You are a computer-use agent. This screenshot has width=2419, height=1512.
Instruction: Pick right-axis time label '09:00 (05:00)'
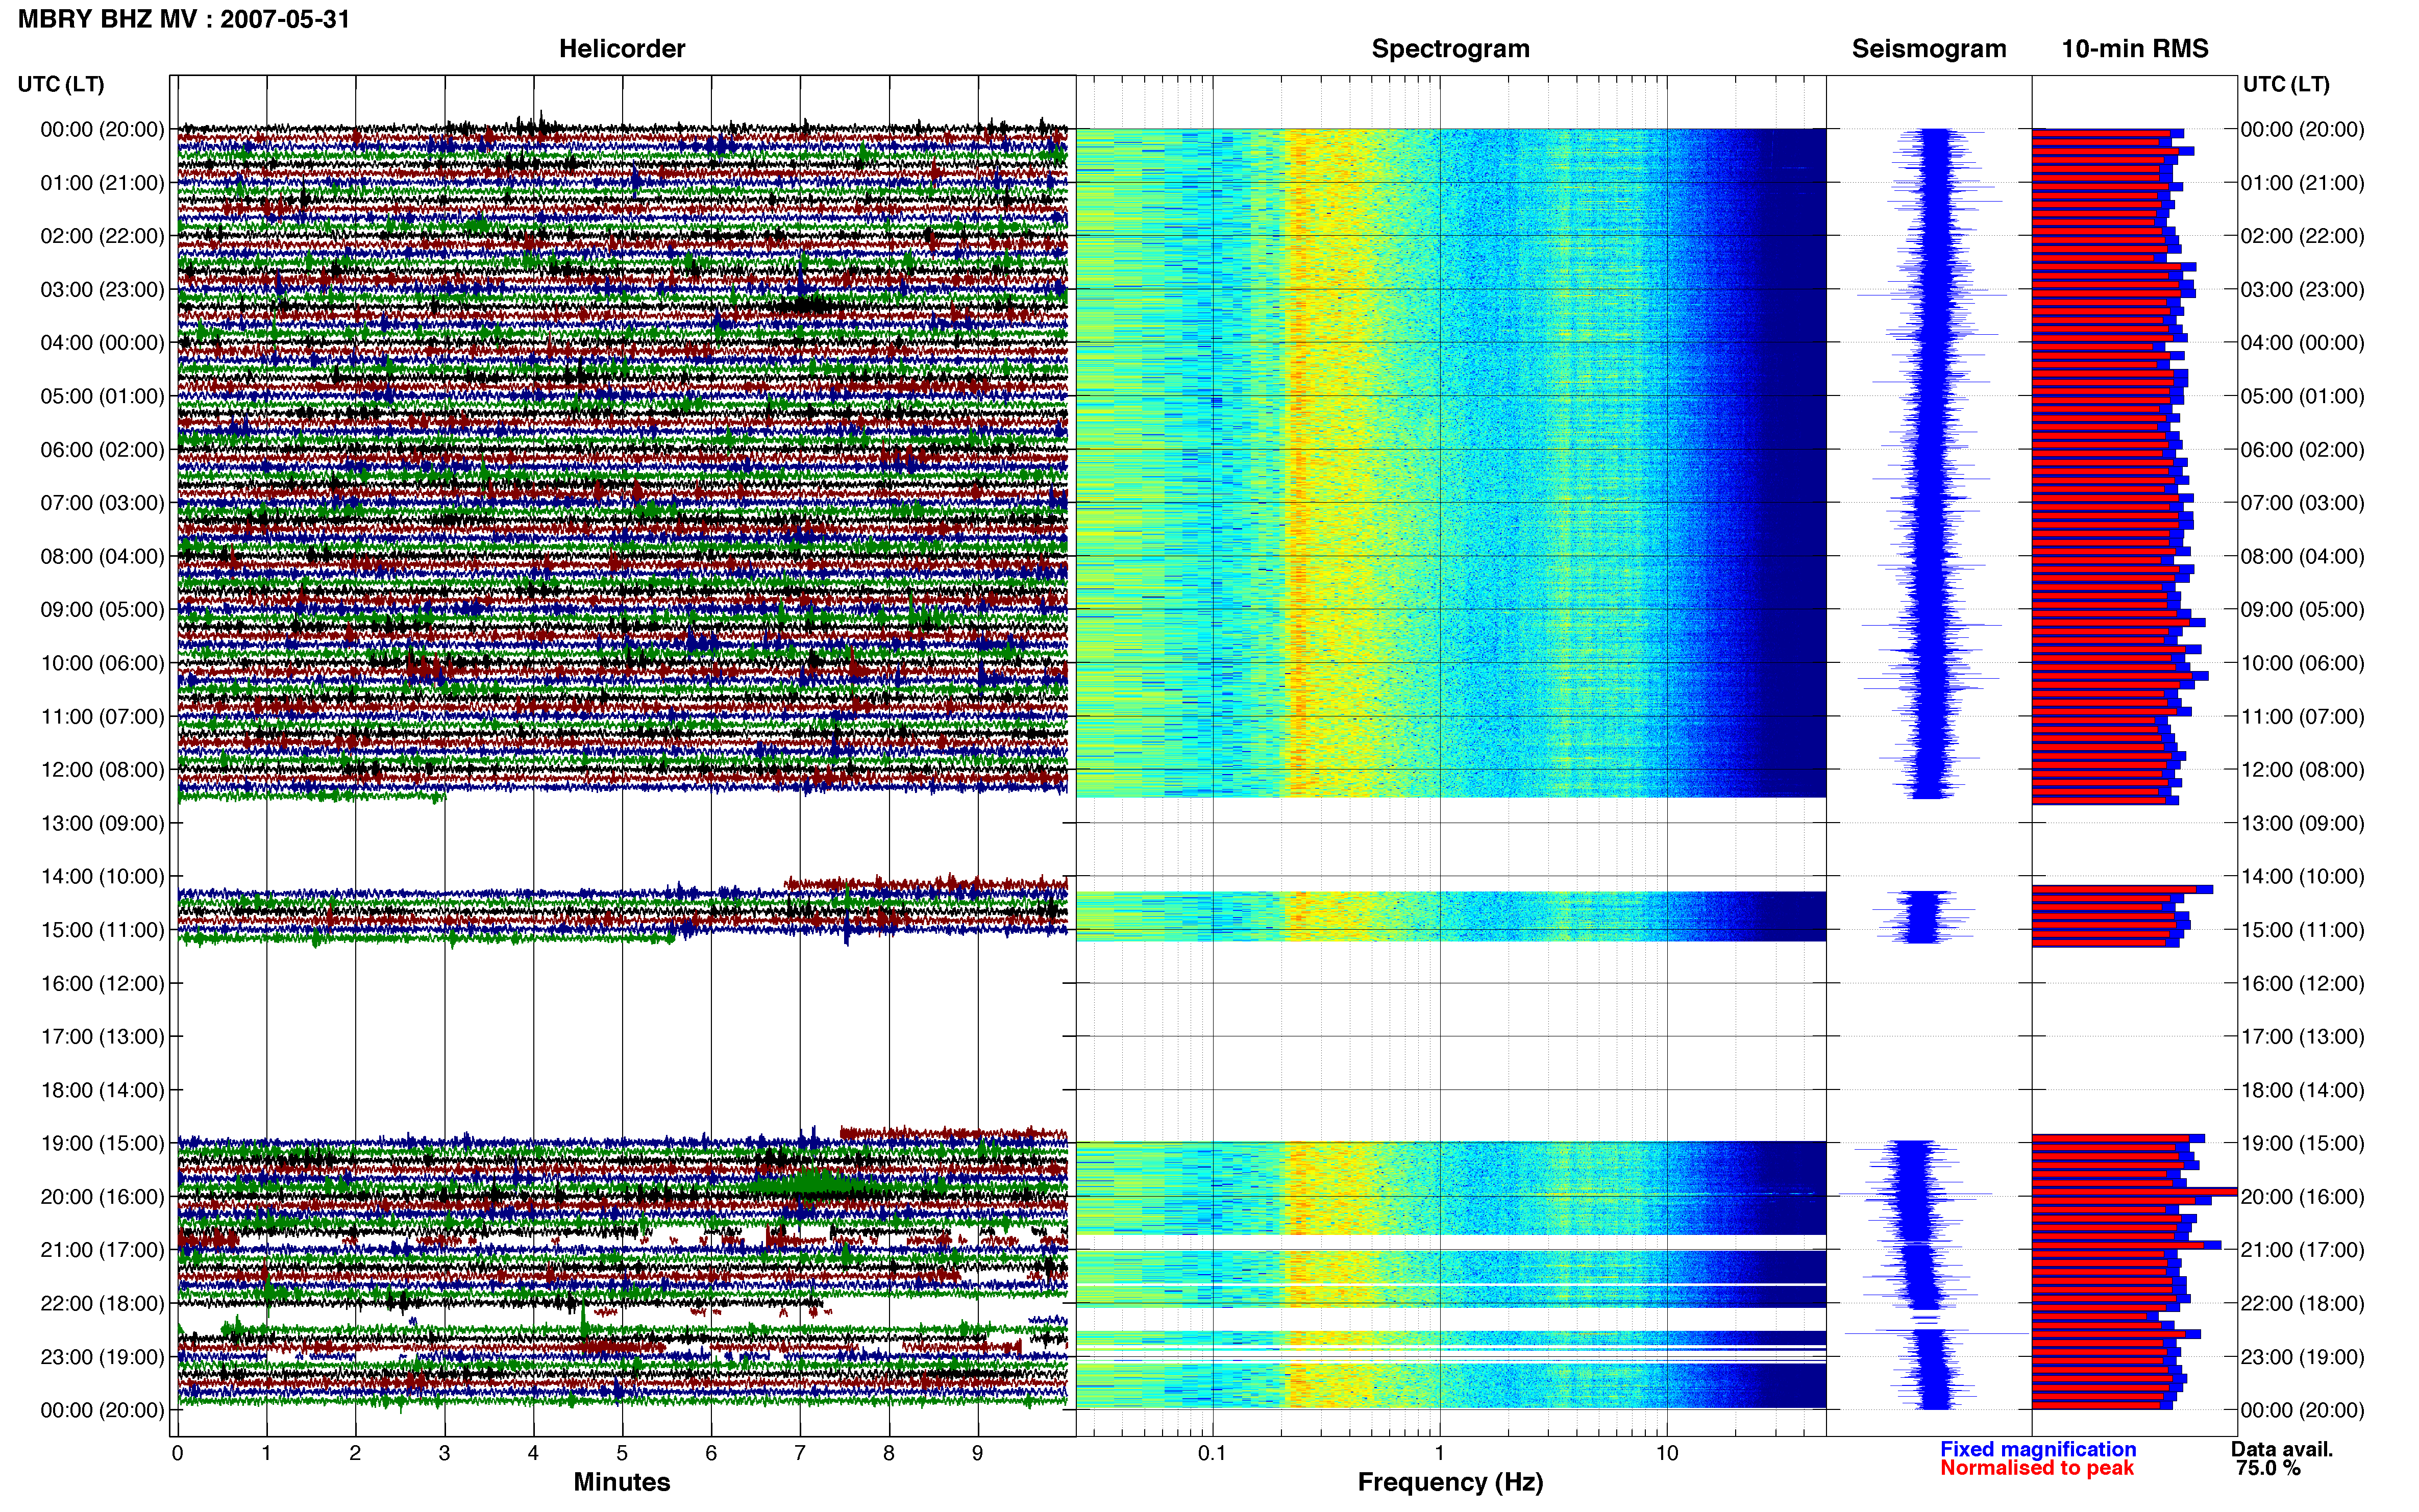[x=2303, y=610]
